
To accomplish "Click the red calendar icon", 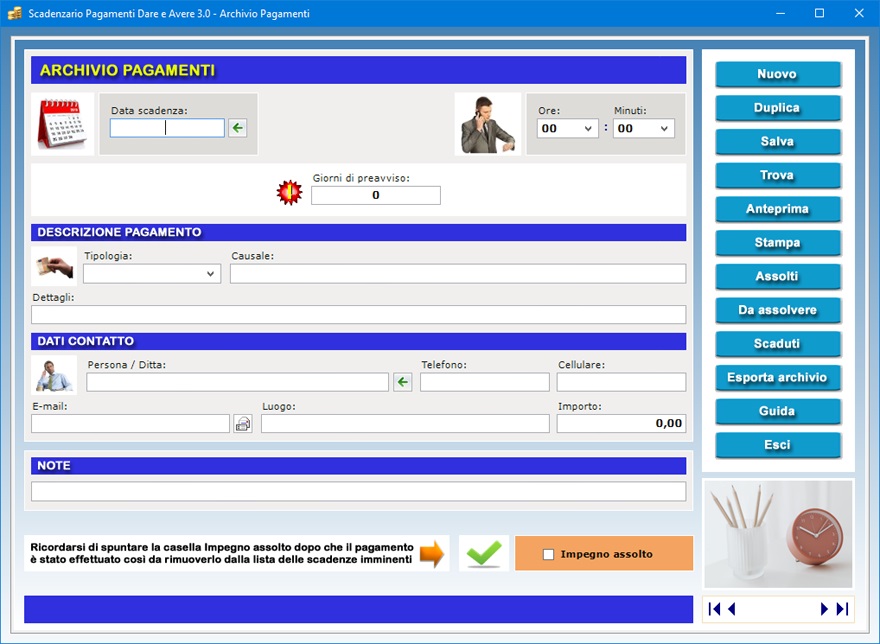I will pos(62,124).
